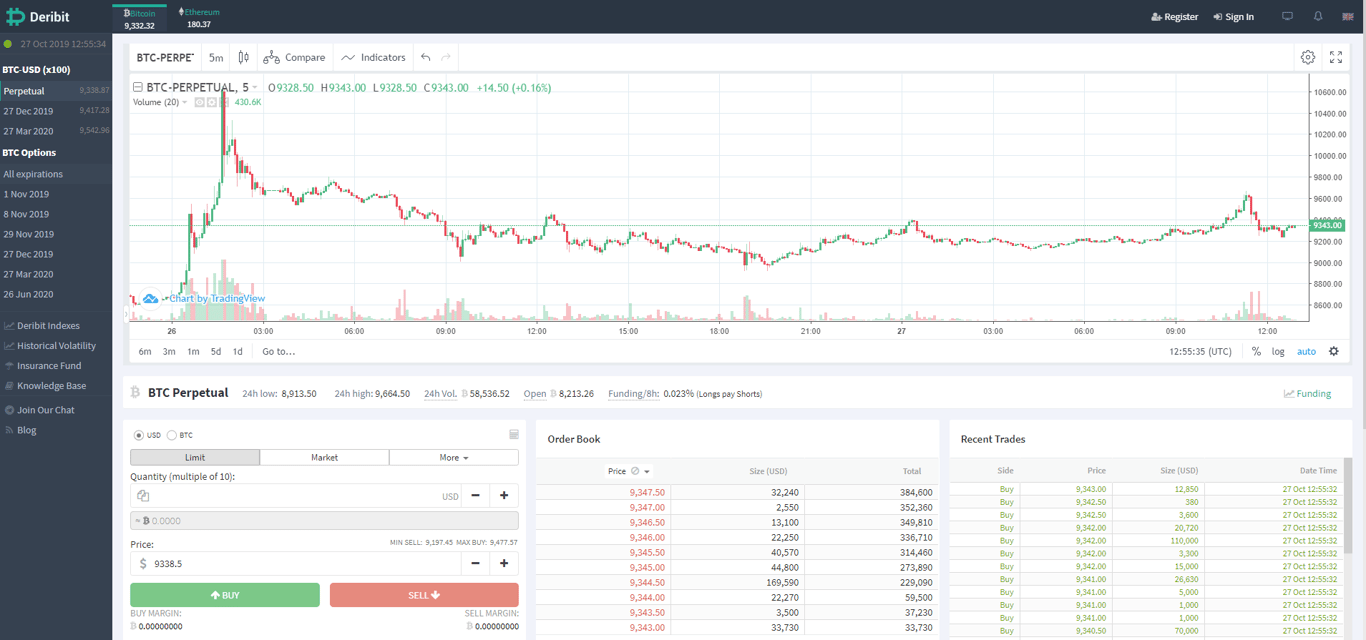1366x640 pixels.
Task: Select the BTC radio button
Action: click(172, 435)
